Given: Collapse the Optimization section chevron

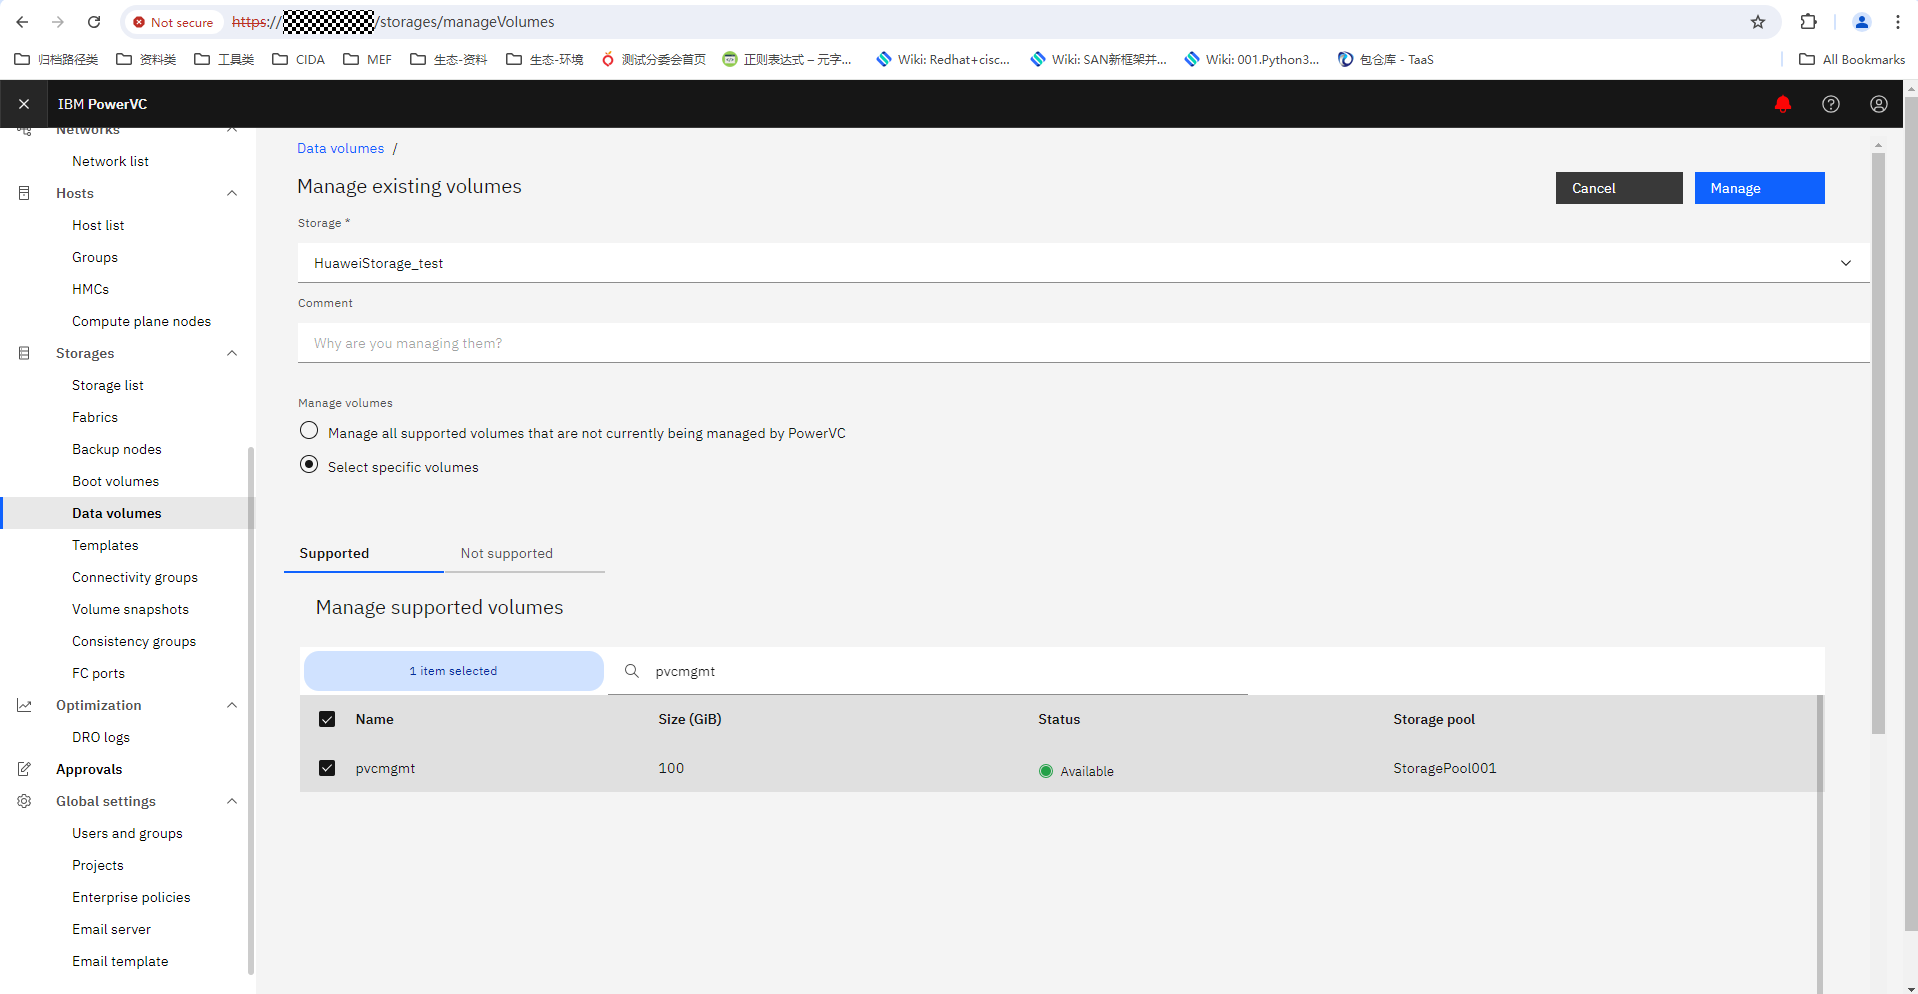Looking at the screenshot, I should 232,705.
